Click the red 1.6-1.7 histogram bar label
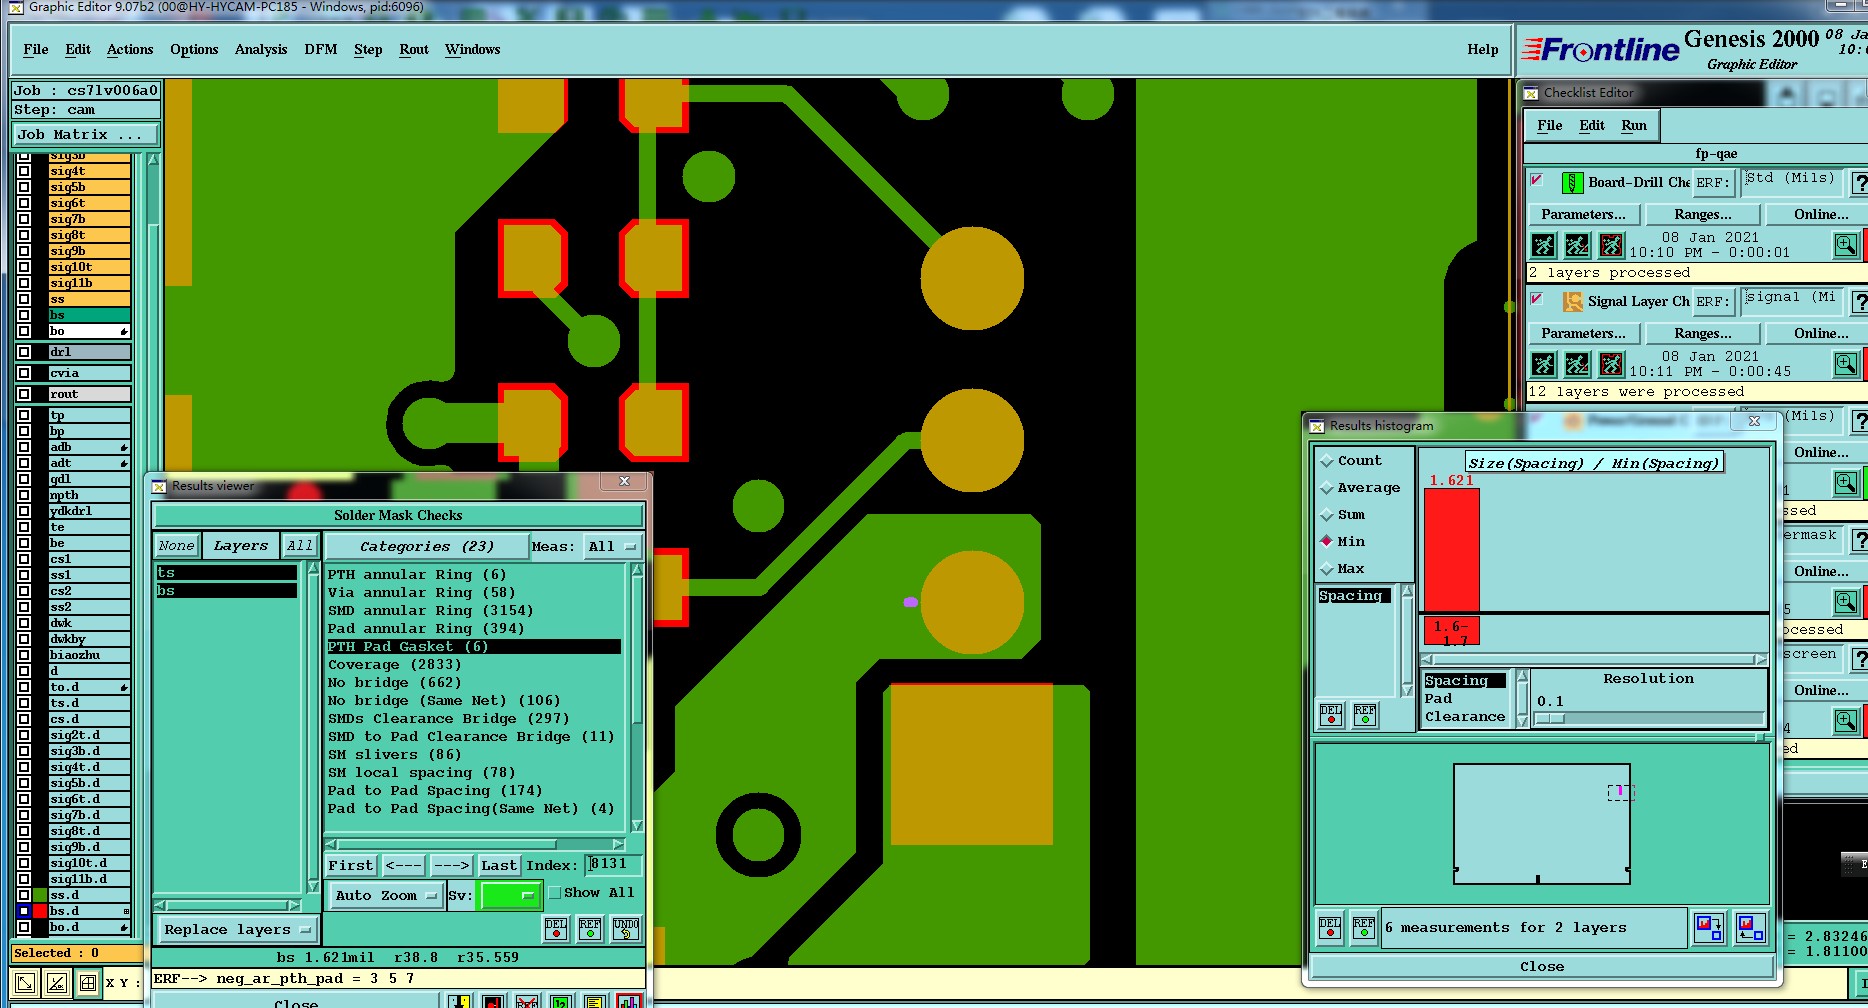 1452,632
